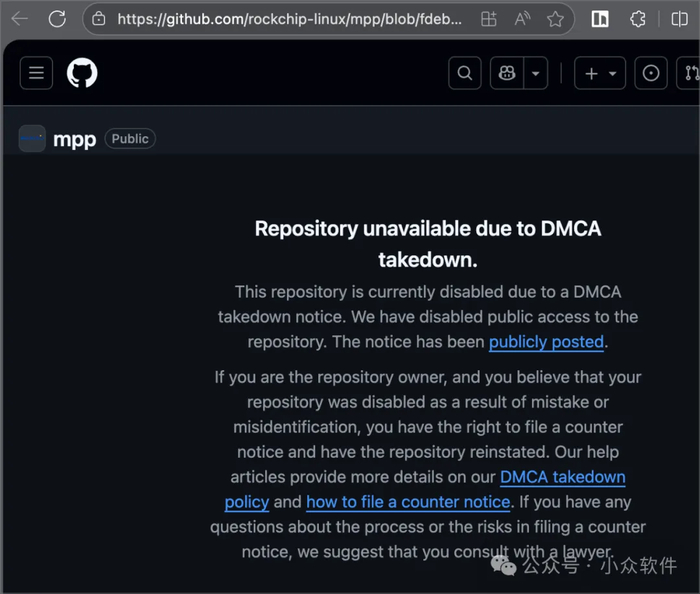Open the Pull requests icon
This screenshot has width=700, height=594.
(689, 73)
